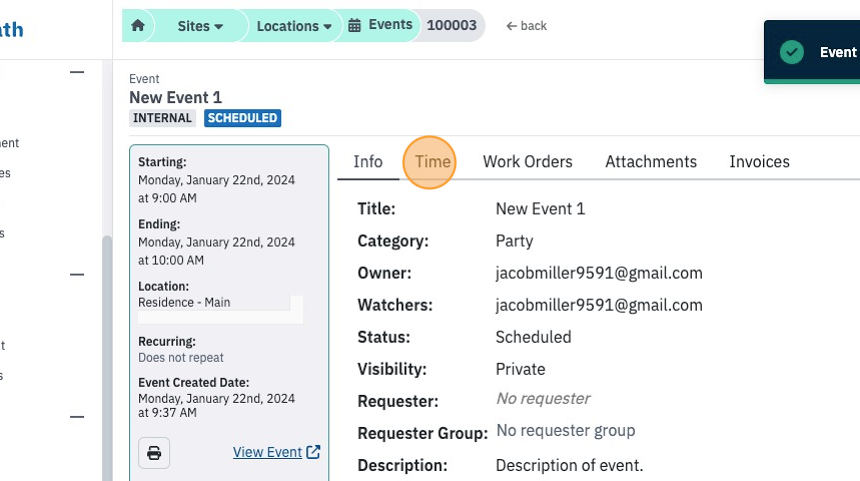Click the Party category value
This screenshot has height=481, width=860.
point(514,241)
